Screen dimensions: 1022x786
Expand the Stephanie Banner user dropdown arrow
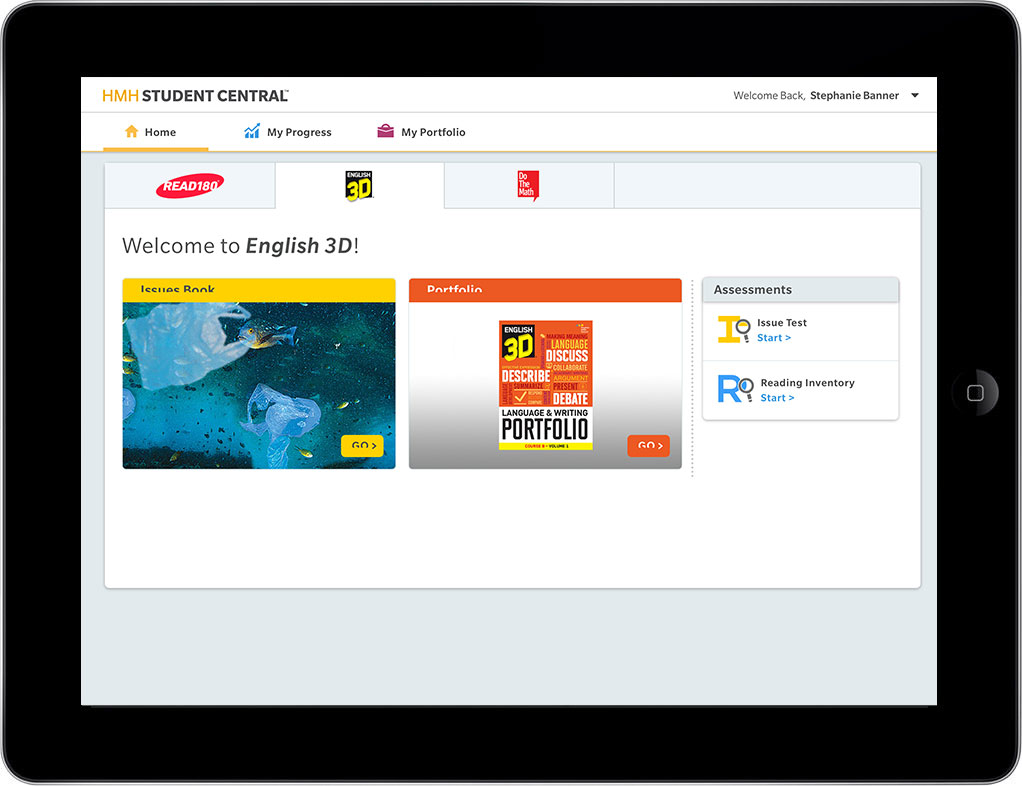[x=915, y=96]
